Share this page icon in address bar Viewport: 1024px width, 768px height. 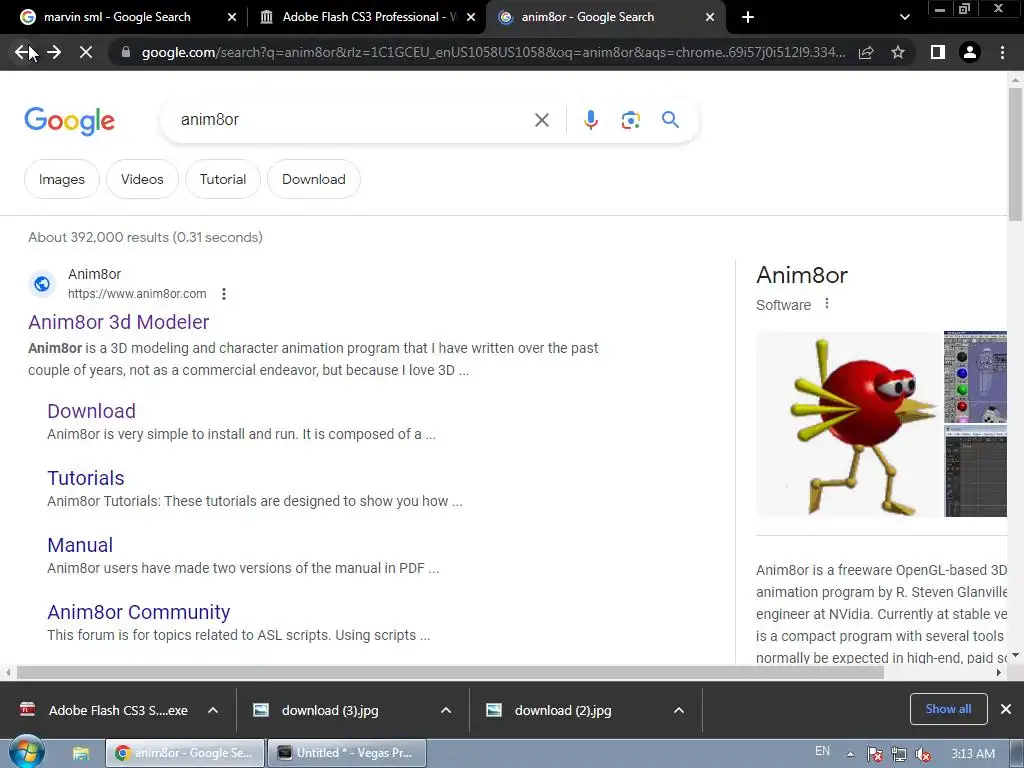point(866,52)
